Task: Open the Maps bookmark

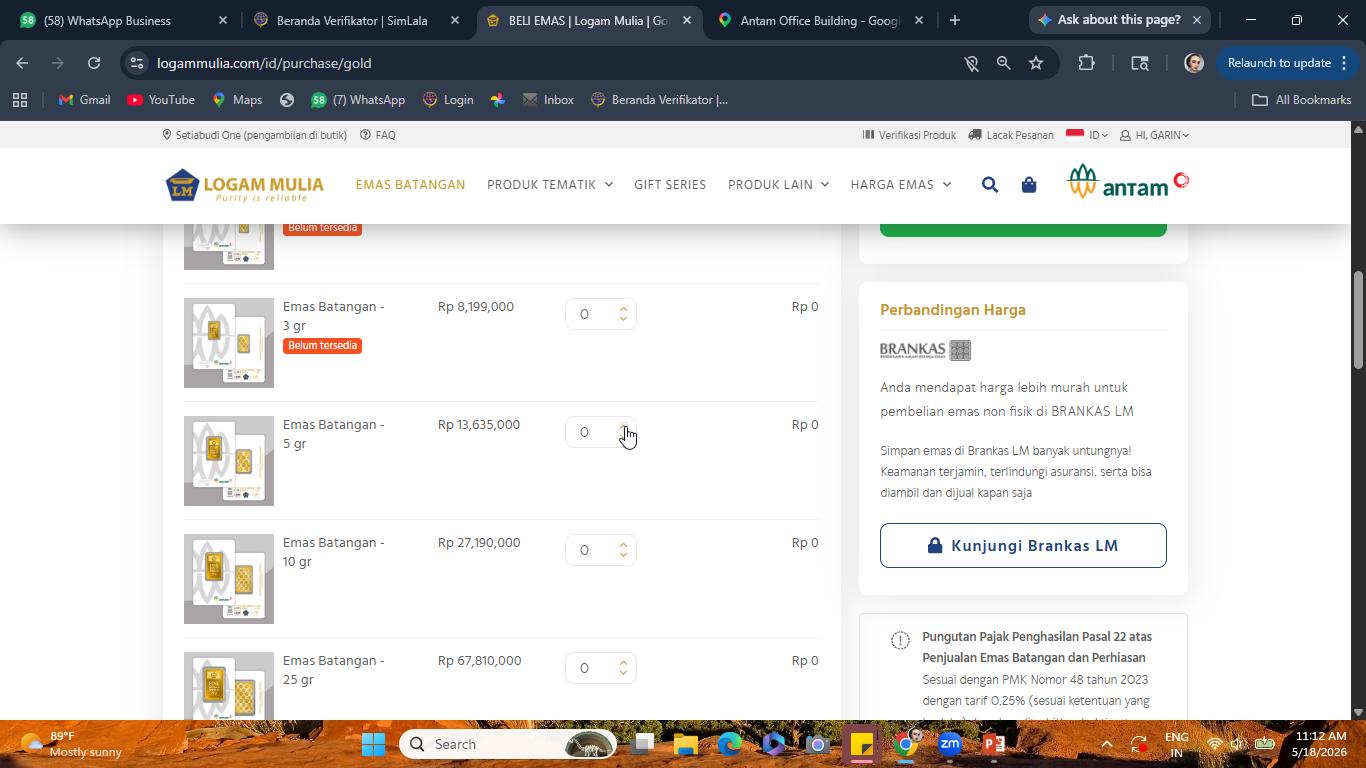Action: [x=237, y=100]
